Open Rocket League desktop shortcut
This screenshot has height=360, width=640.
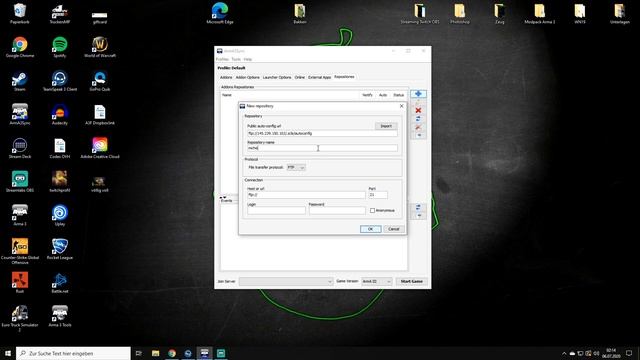(60, 249)
